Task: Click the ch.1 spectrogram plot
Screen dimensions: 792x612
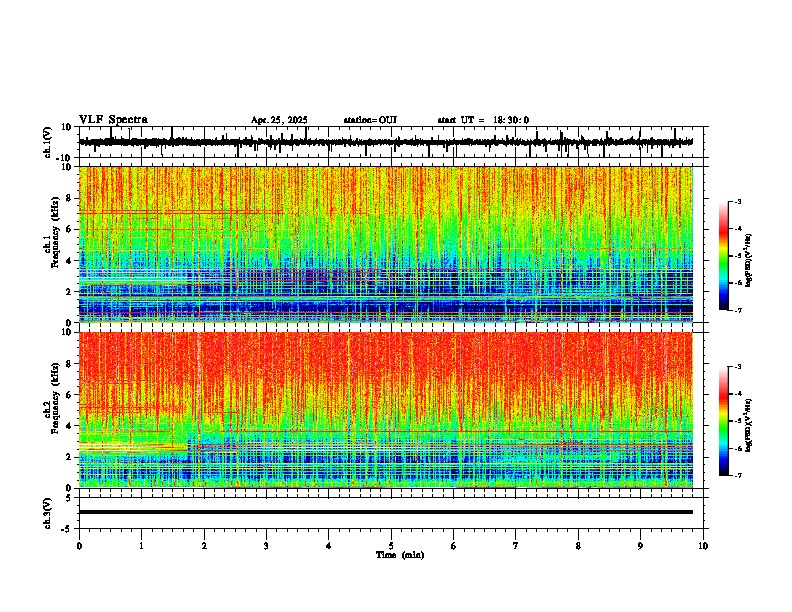Action: coord(386,244)
